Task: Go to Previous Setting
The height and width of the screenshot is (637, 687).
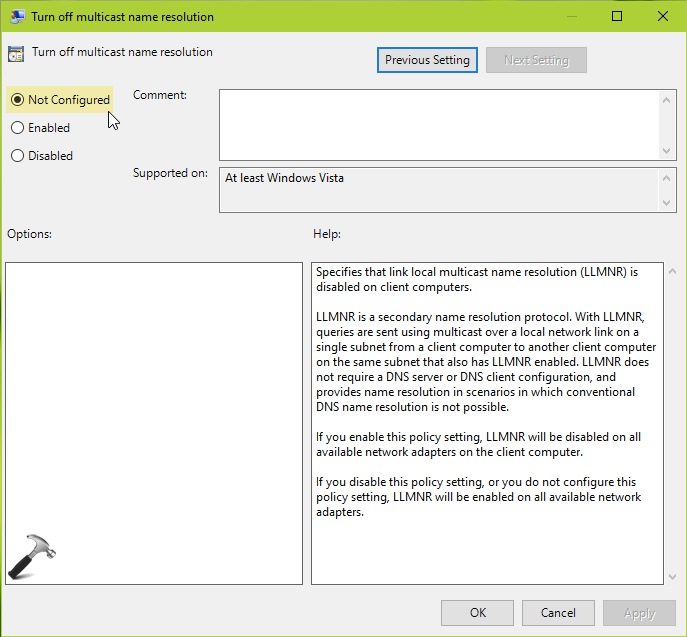Action: pos(427,60)
